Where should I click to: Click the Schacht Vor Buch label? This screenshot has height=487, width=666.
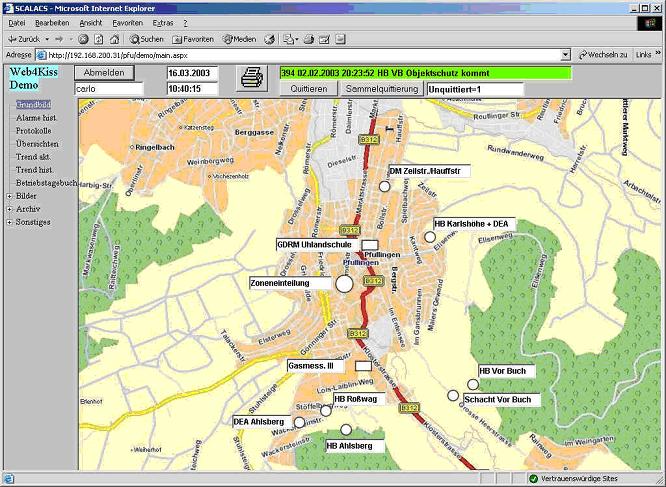(502, 400)
